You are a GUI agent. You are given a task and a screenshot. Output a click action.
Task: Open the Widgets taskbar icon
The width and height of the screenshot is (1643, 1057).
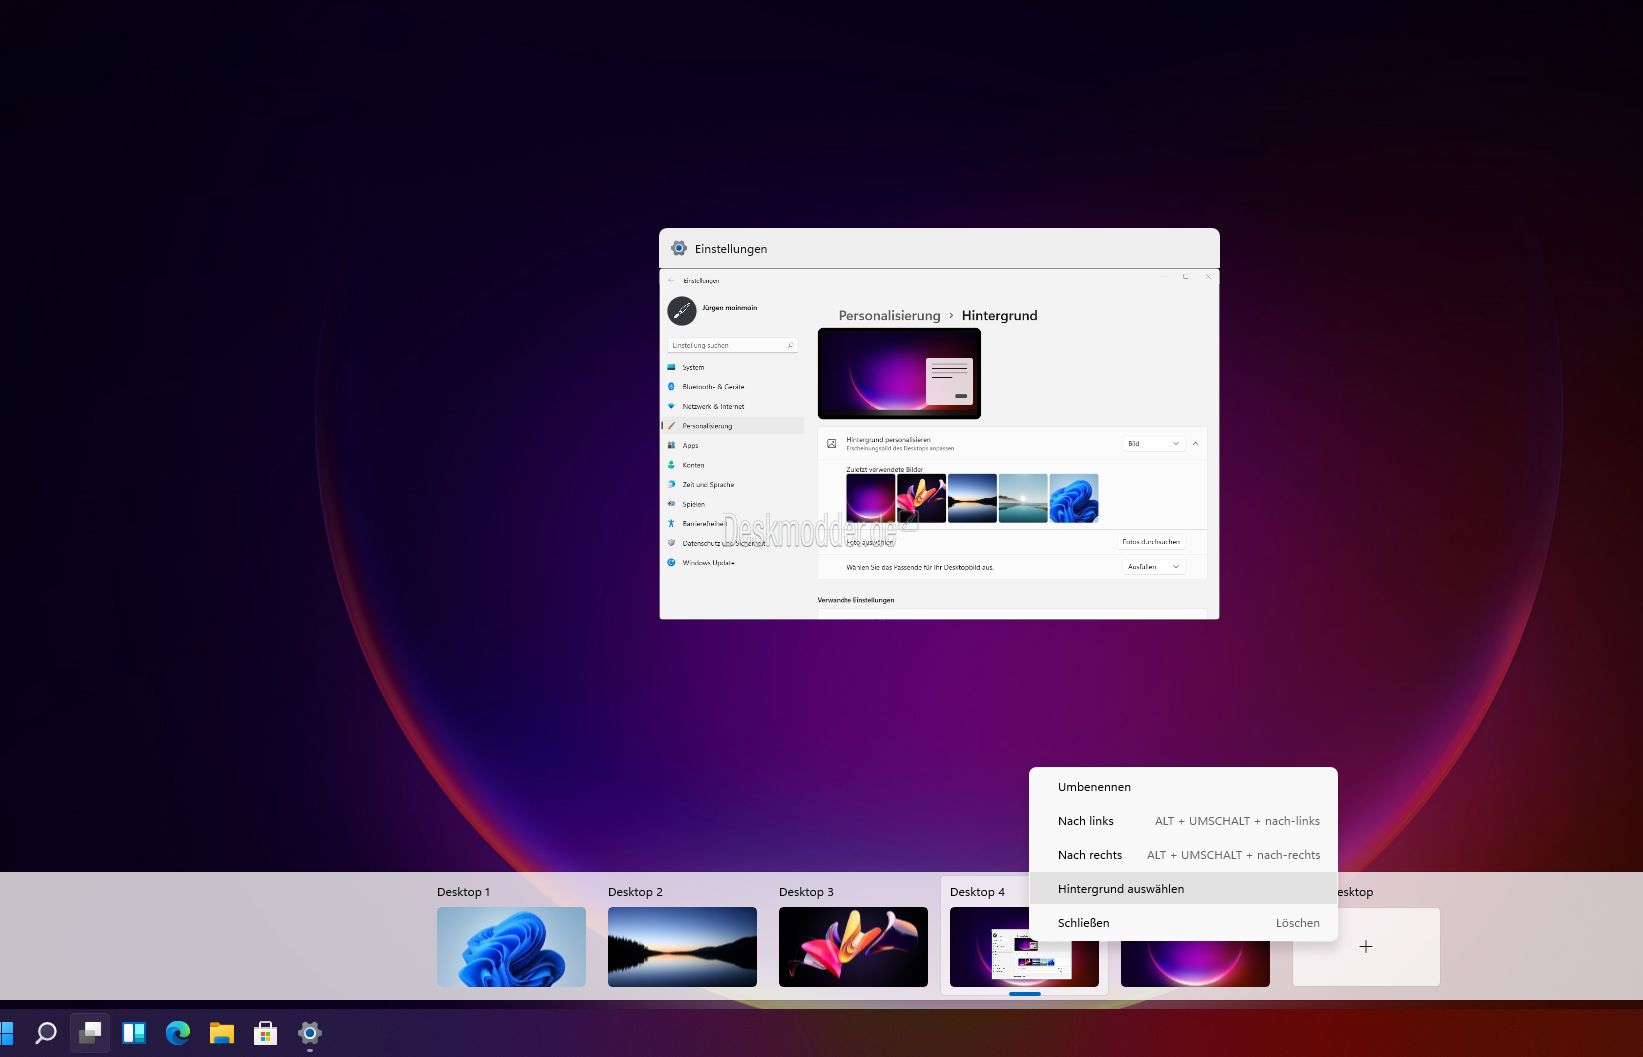click(134, 1033)
